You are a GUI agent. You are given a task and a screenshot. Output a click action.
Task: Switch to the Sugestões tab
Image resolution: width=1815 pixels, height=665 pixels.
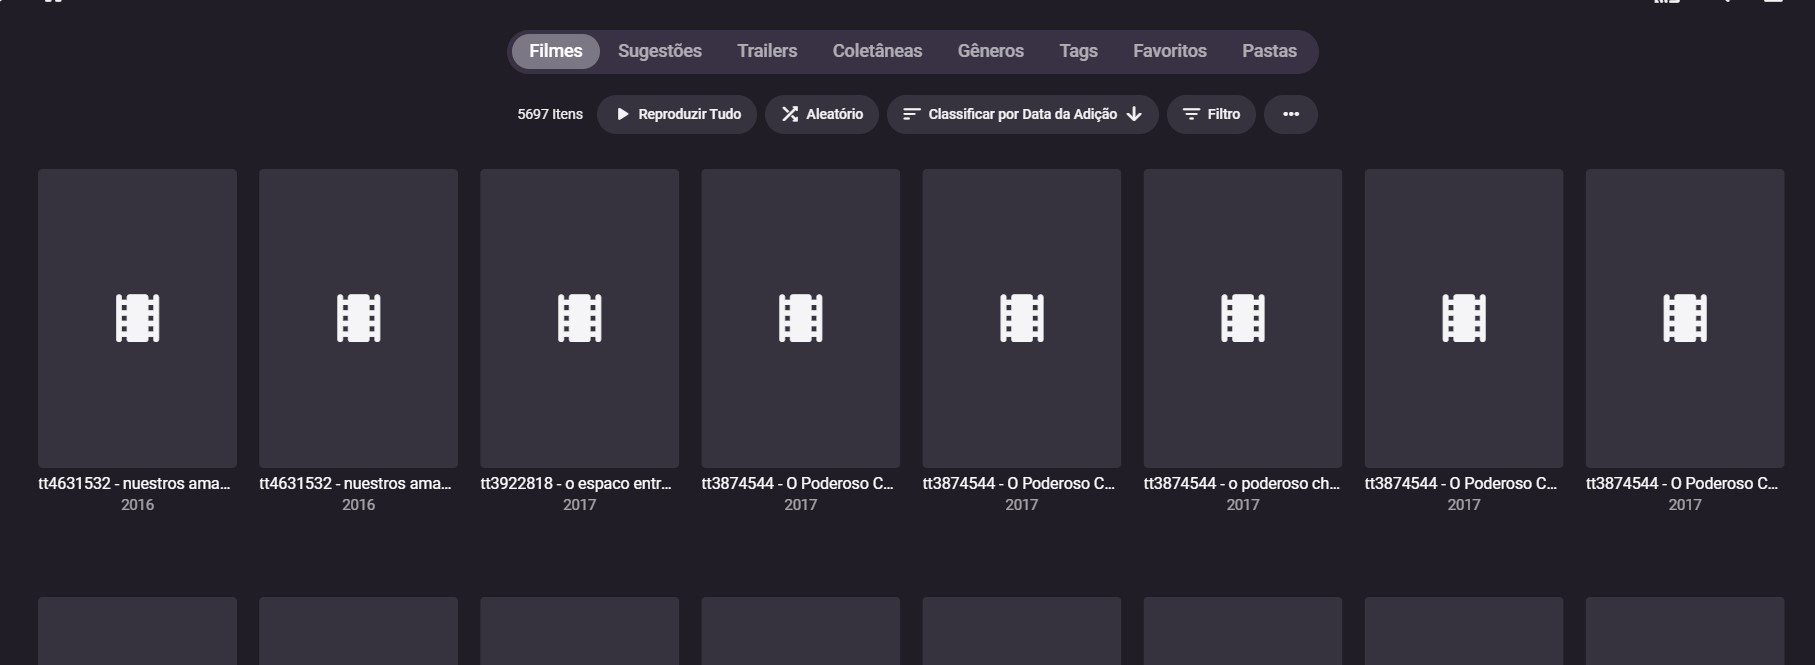(659, 51)
